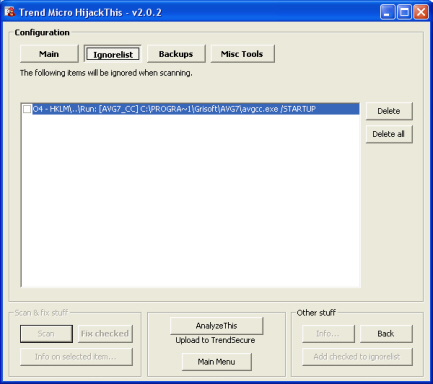
Task: Click the Info... button
Action: [x=328, y=334]
